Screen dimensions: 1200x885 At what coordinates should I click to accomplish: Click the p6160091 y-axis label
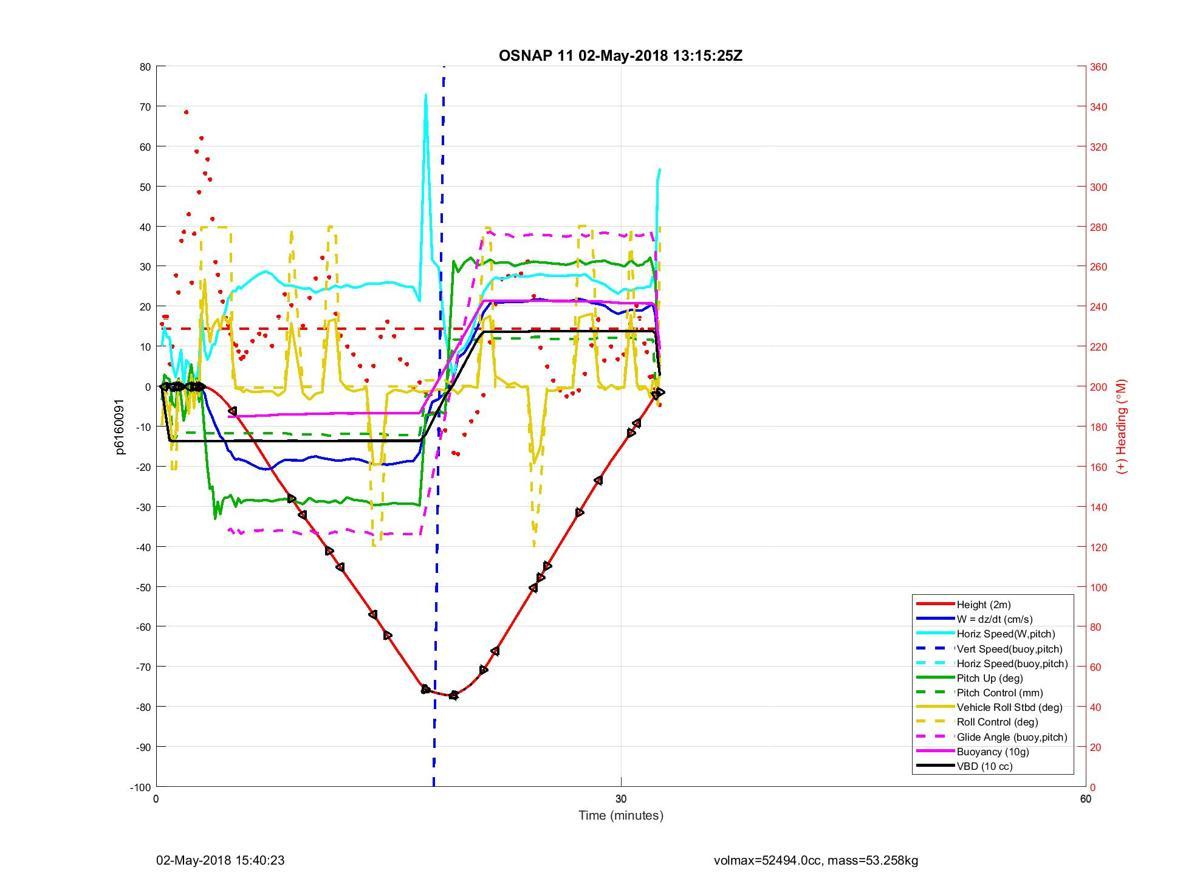(x=119, y=427)
